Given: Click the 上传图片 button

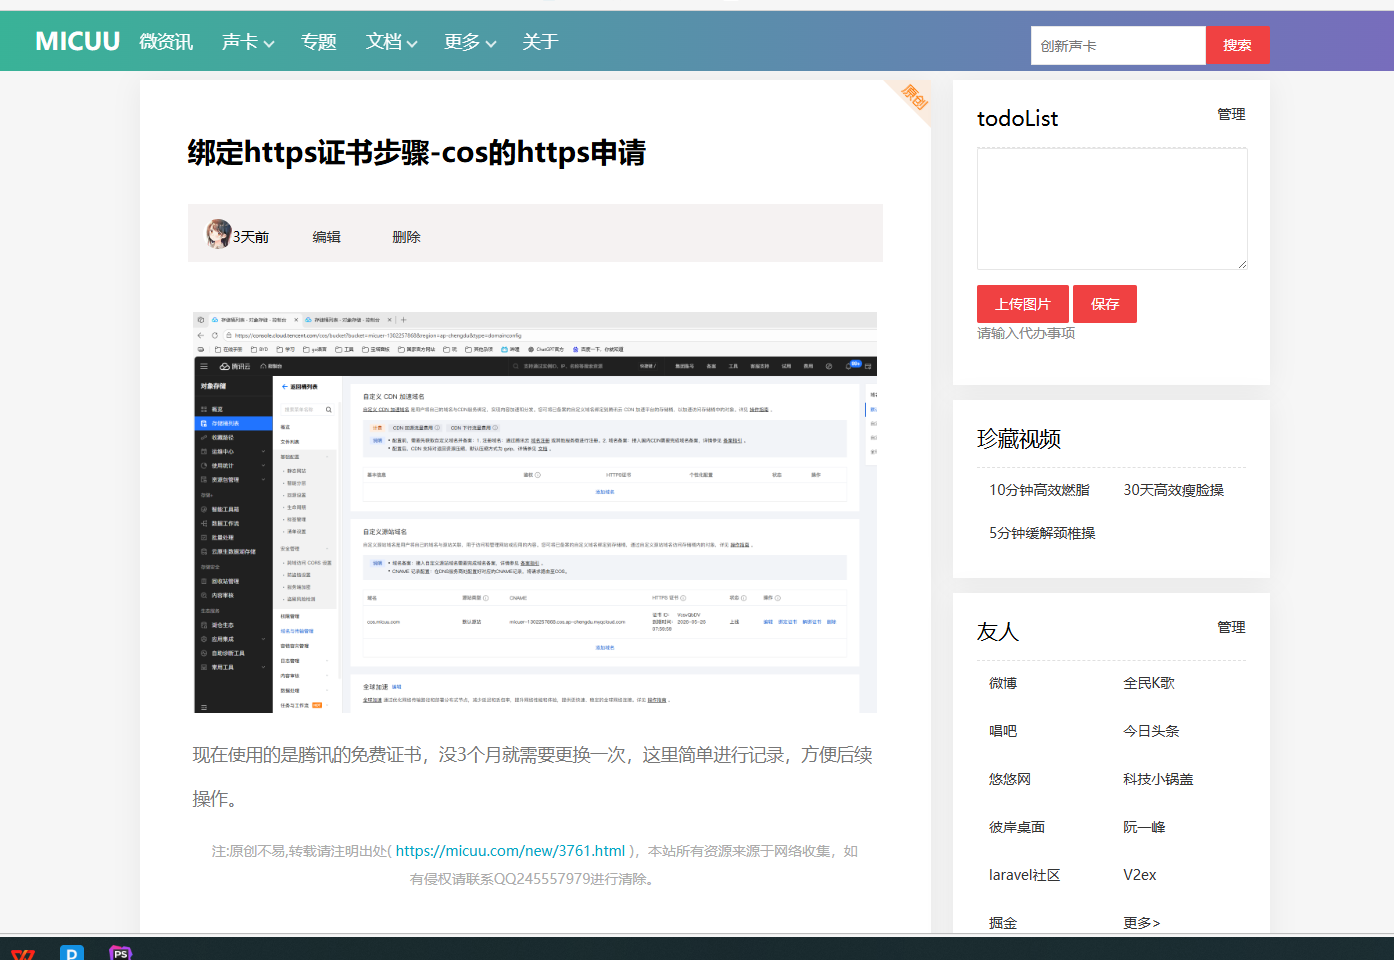Looking at the screenshot, I should [x=1022, y=304].
